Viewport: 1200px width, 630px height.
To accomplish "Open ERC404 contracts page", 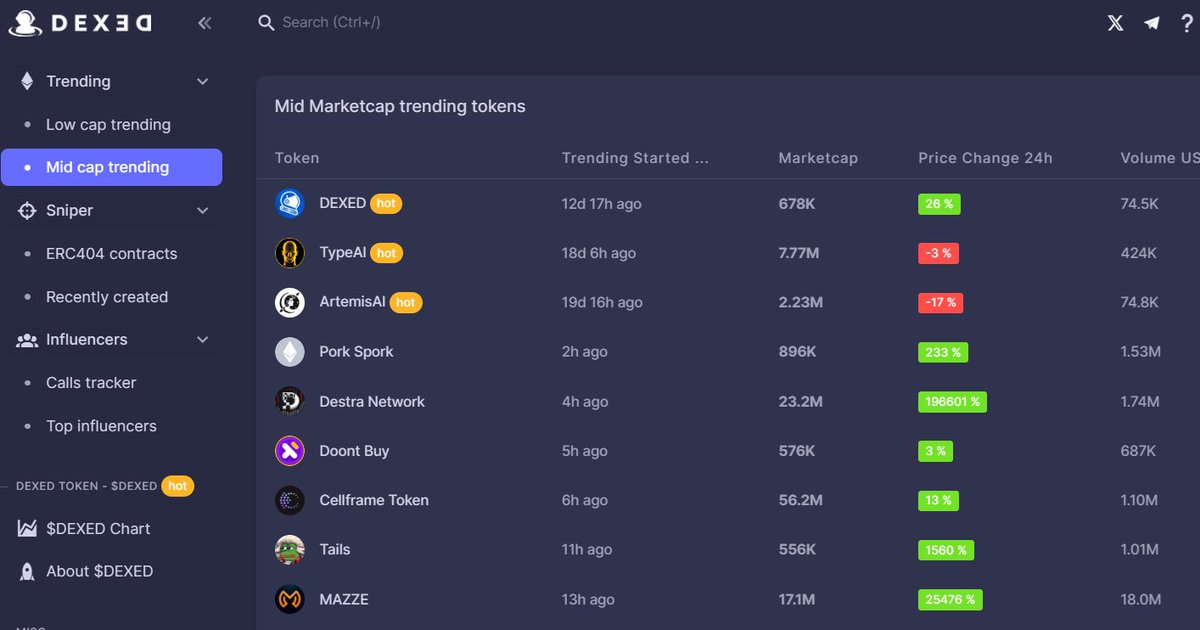I will pos(111,254).
